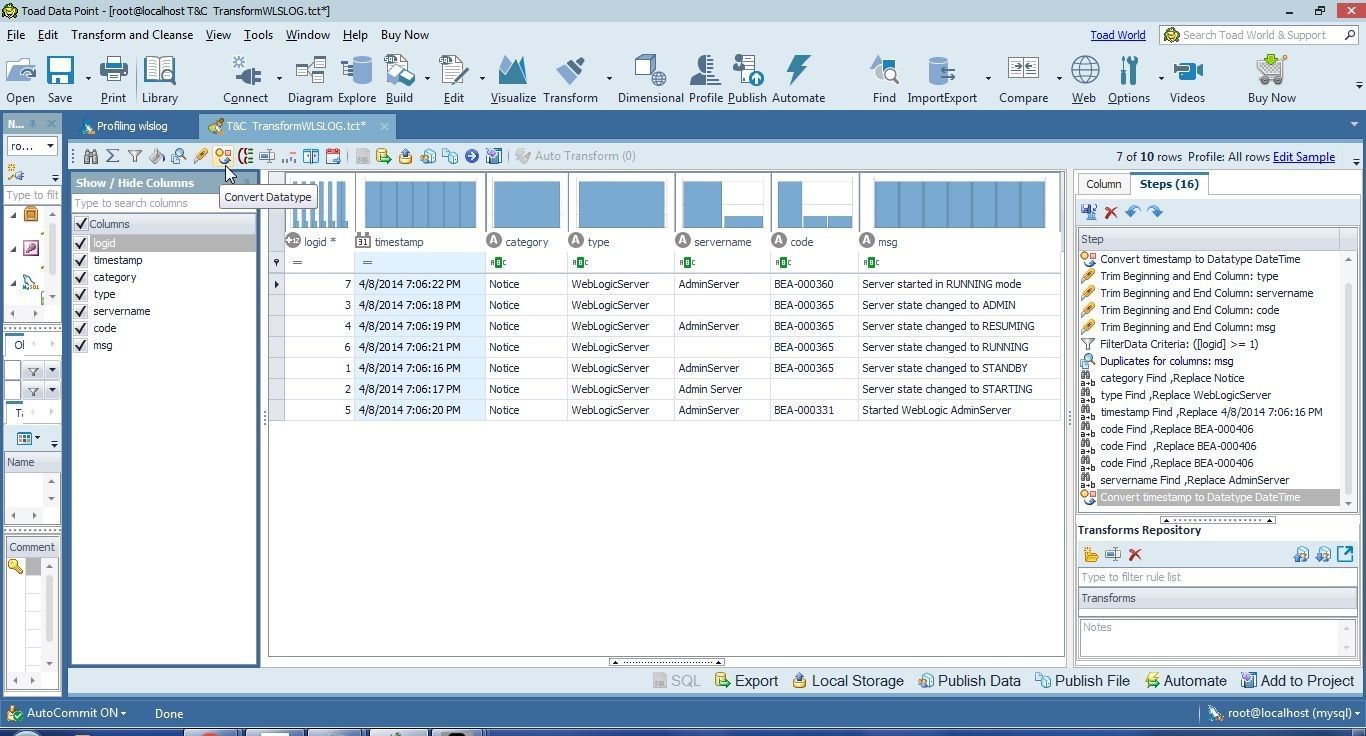Open the Options button dropdown arrow

tap(1161, 78)
